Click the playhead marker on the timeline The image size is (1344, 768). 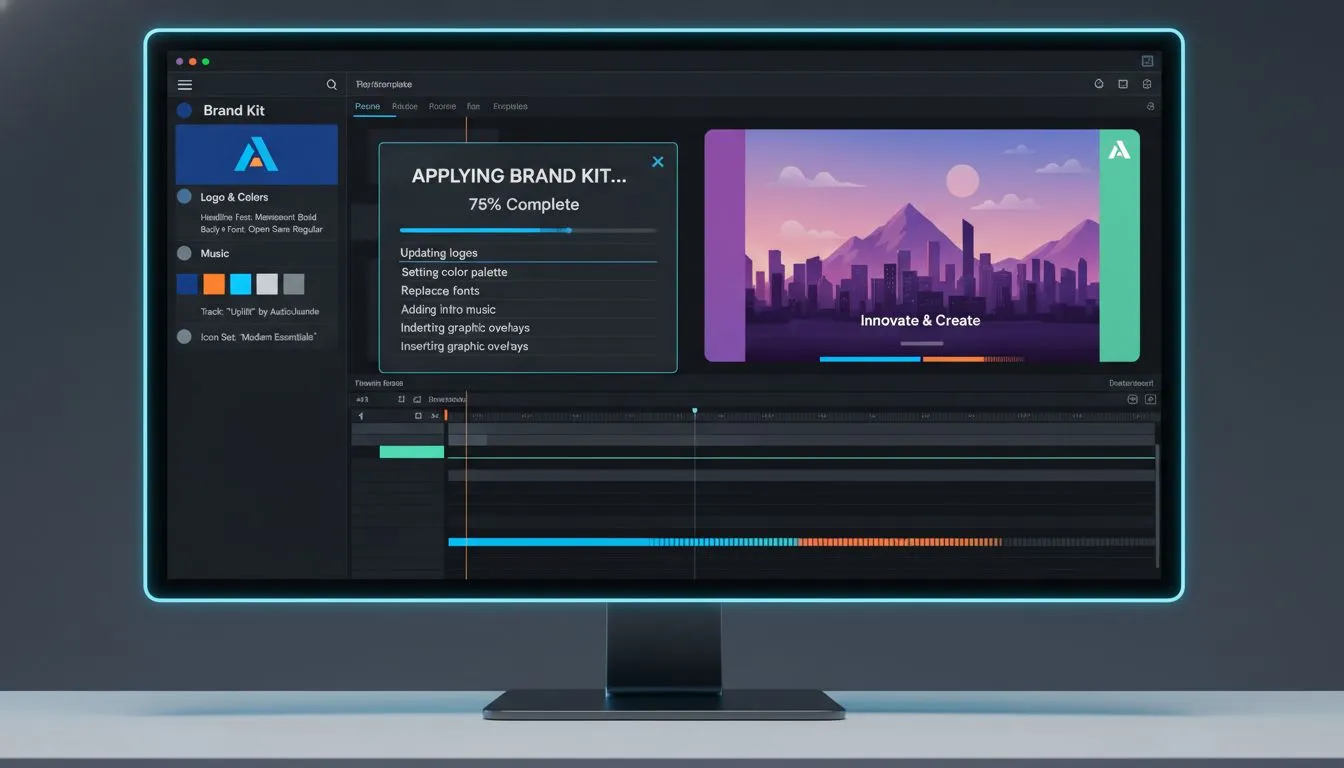(x=695, y=409)
